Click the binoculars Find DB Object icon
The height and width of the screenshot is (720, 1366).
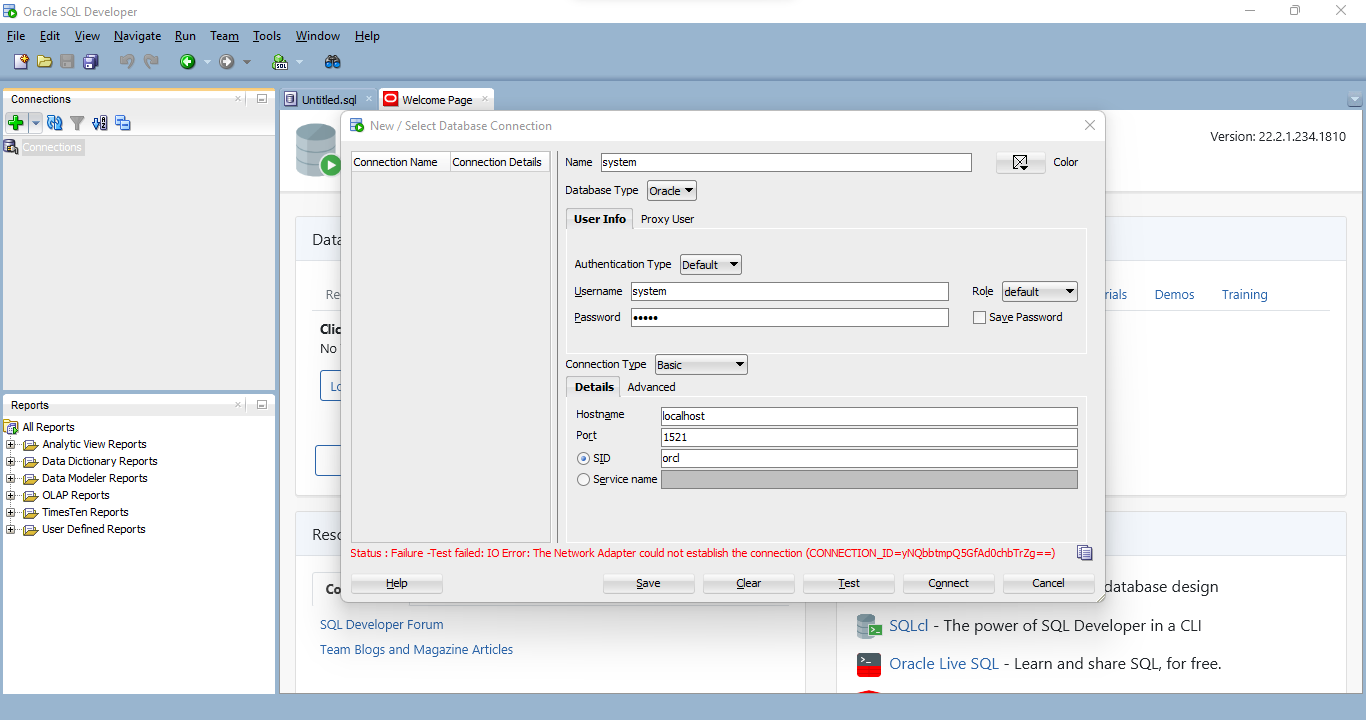pos(333,62)
